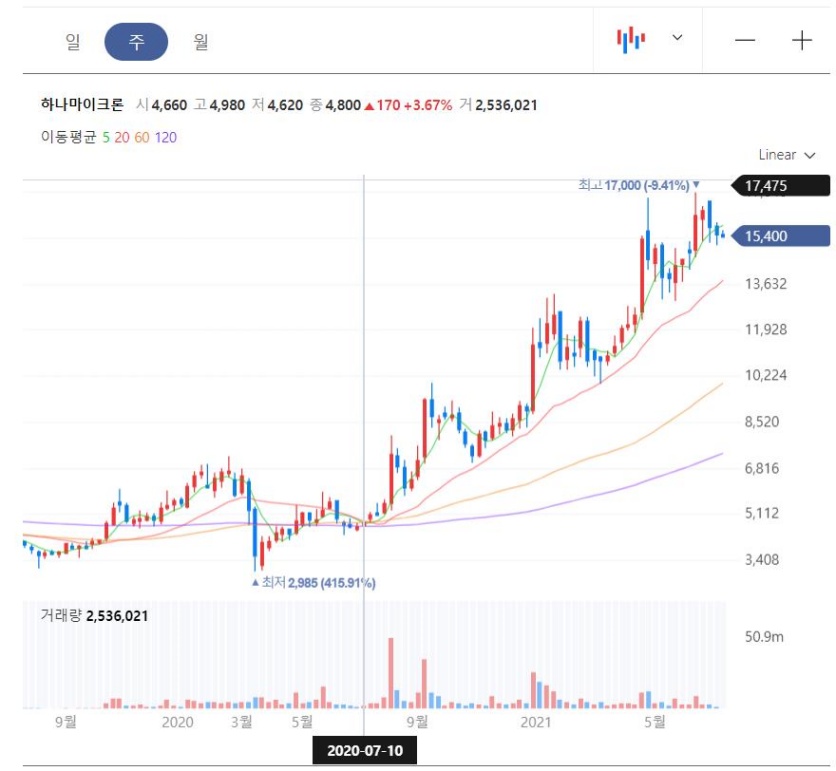Click the down triangle beside 최고 17,000
836x771 pixels.
[x=696, y=185]
